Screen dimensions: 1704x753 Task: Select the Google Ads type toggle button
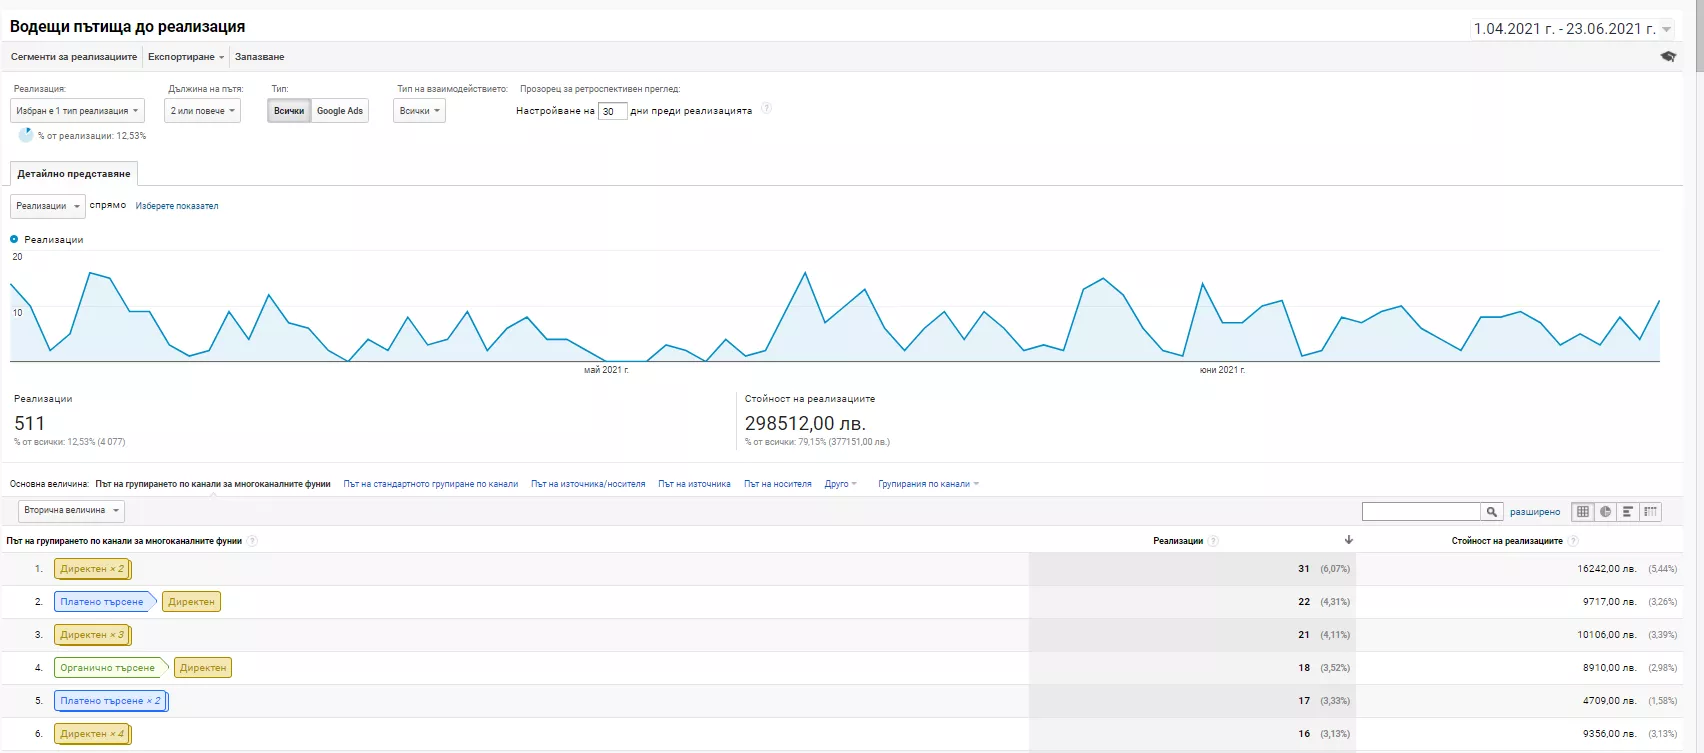340,111
